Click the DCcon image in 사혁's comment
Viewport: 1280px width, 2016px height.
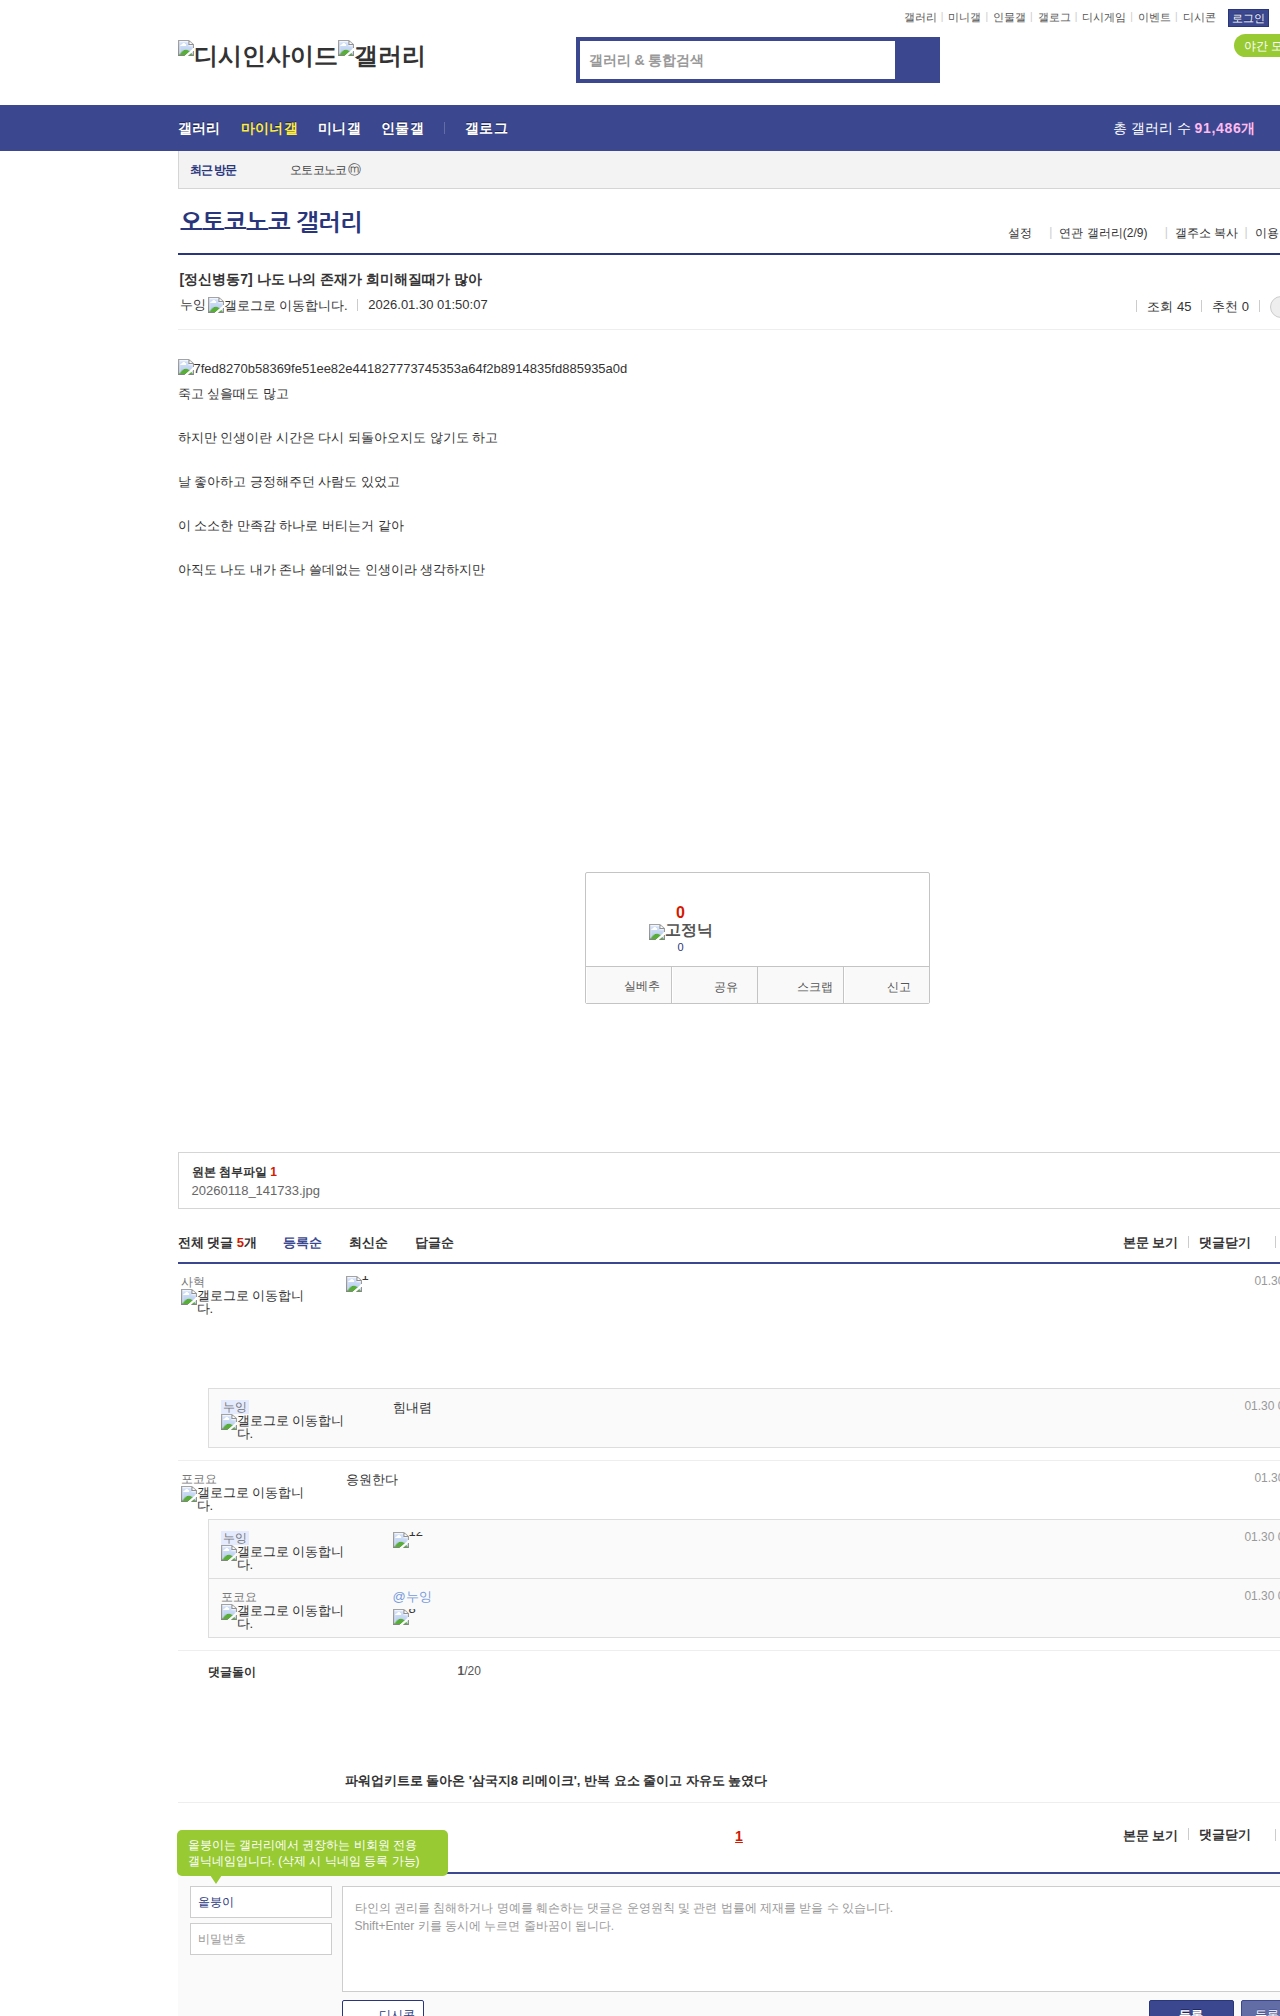tap(355, 1284)
